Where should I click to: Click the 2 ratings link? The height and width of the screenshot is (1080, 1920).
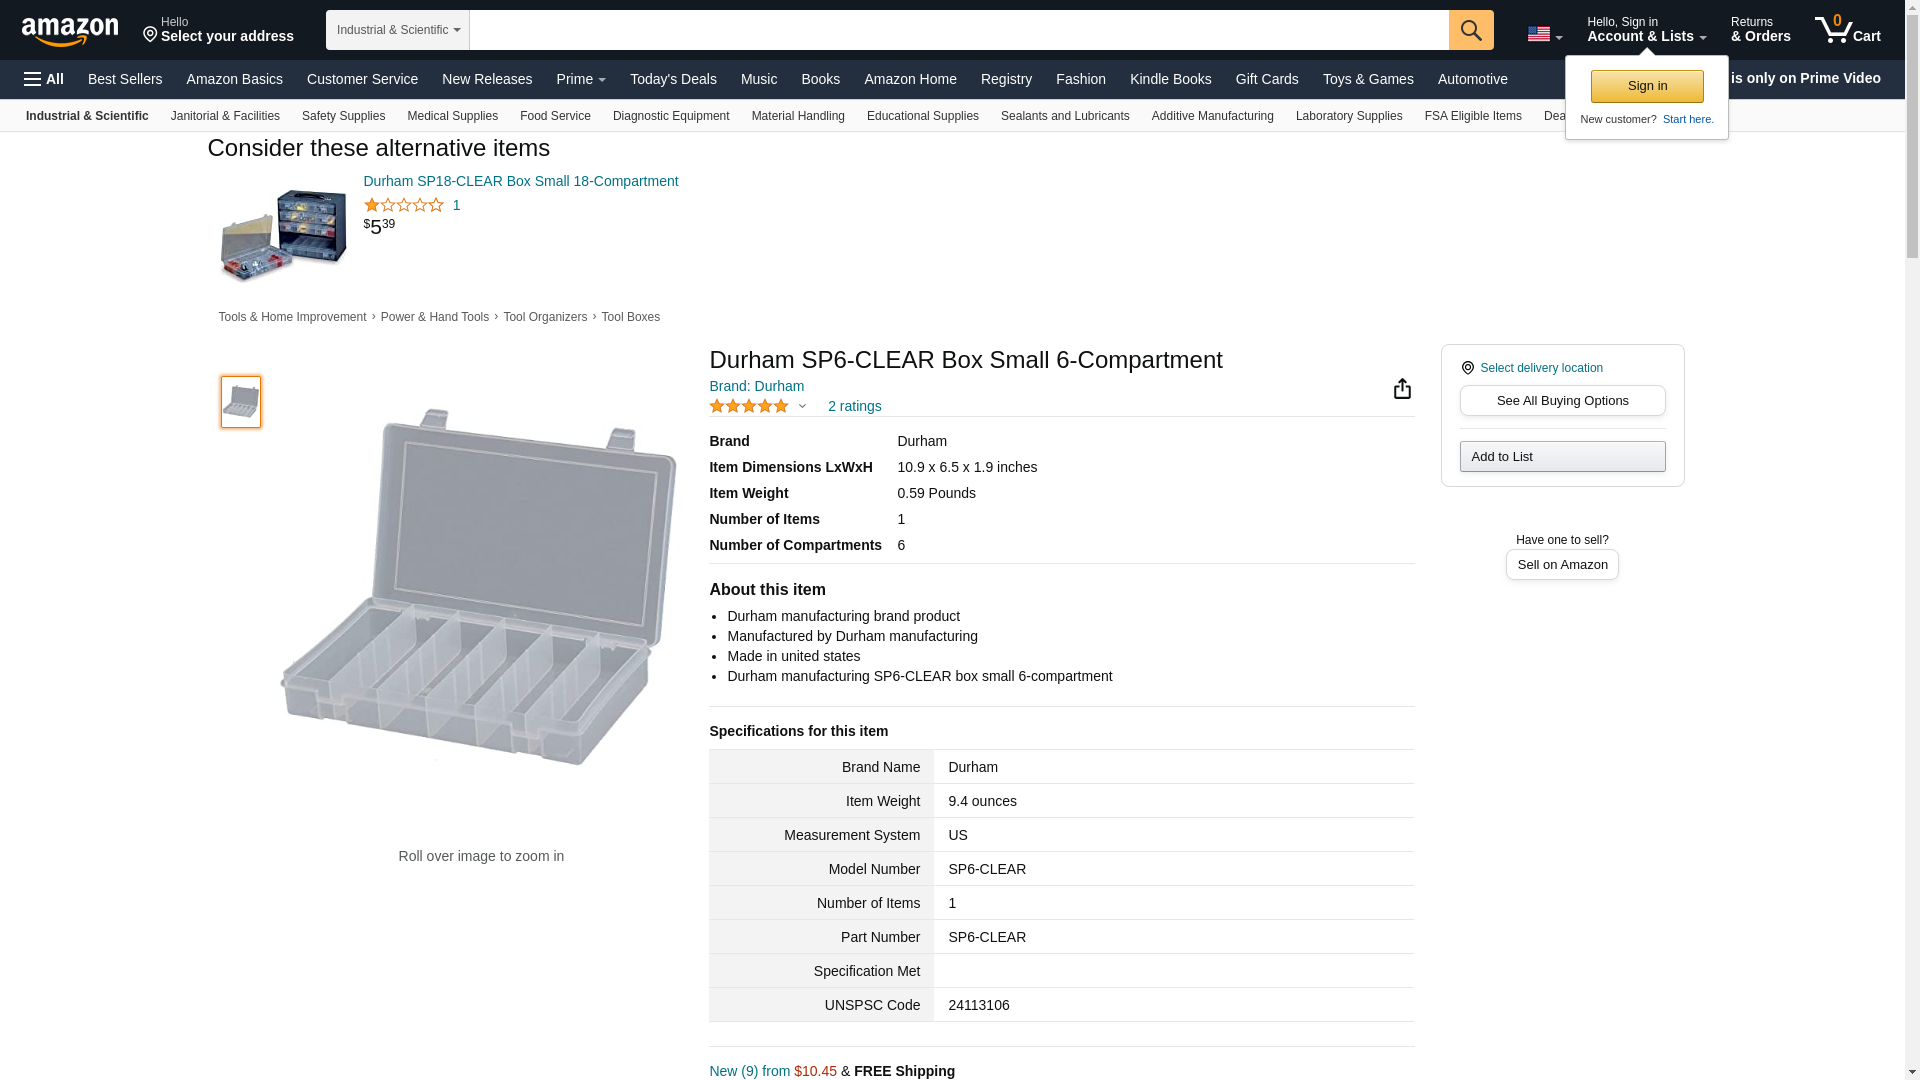tap(854, 406)
